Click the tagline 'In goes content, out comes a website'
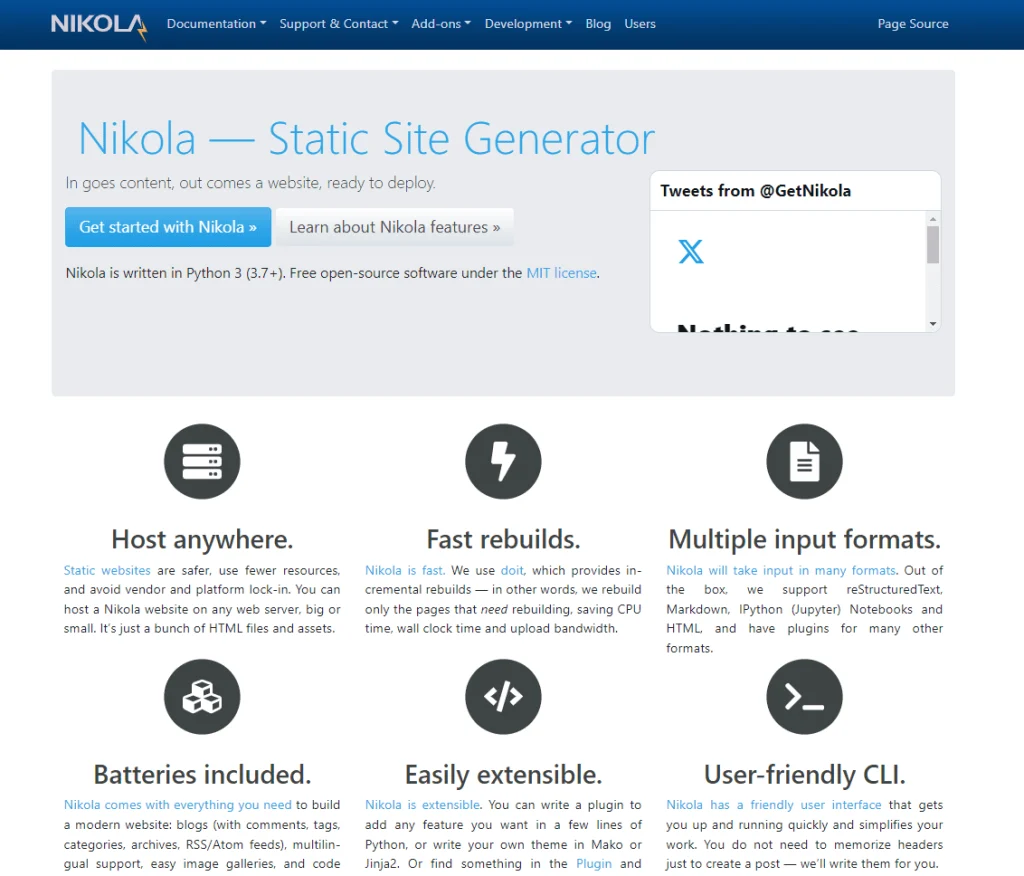Viewport: 1024px width, 876px height. [x=250, y=183]
